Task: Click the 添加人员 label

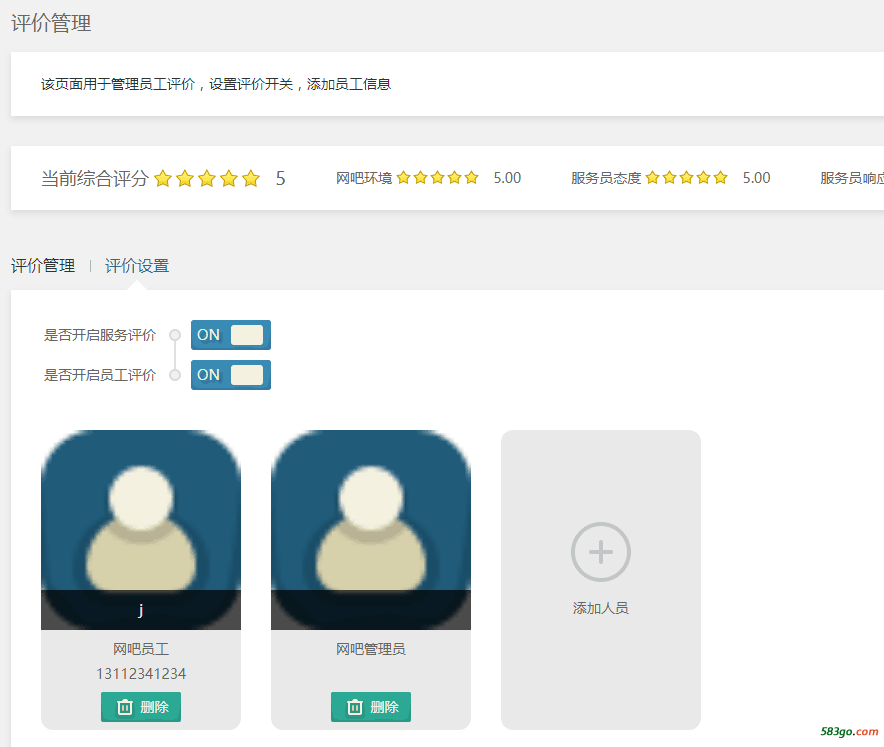Action: pyautogui.click(x=600, y=608)
